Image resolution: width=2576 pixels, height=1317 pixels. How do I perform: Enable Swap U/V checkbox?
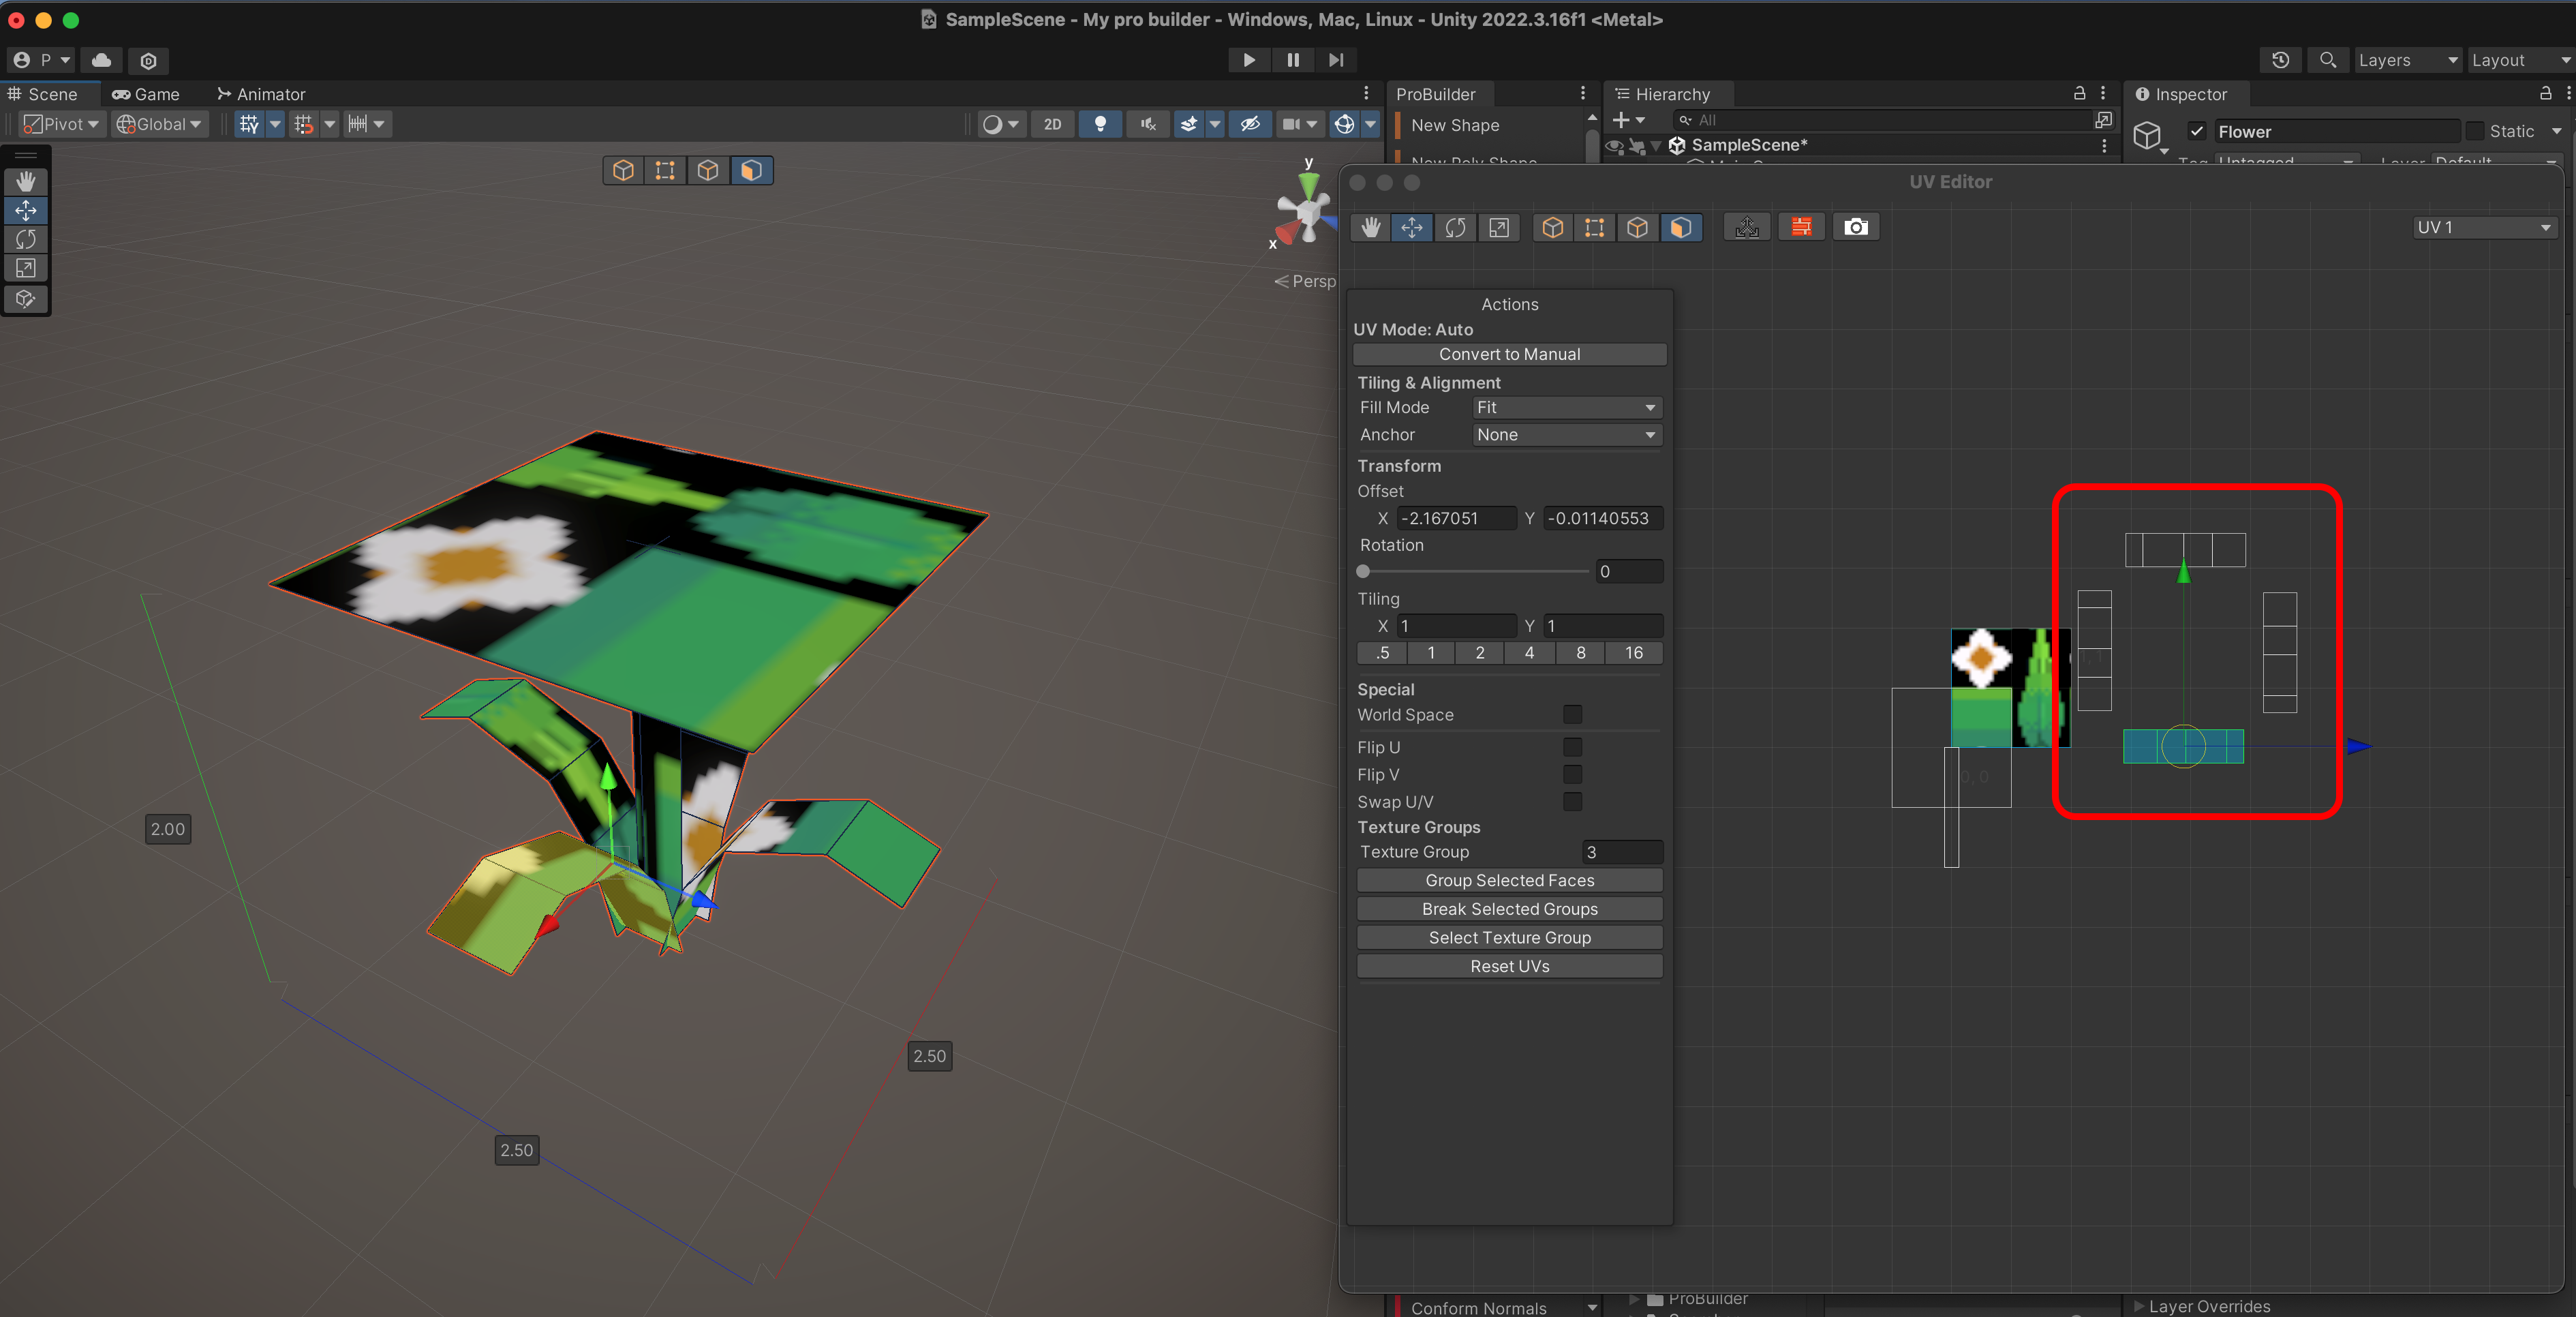click(x=1572, y=801)
